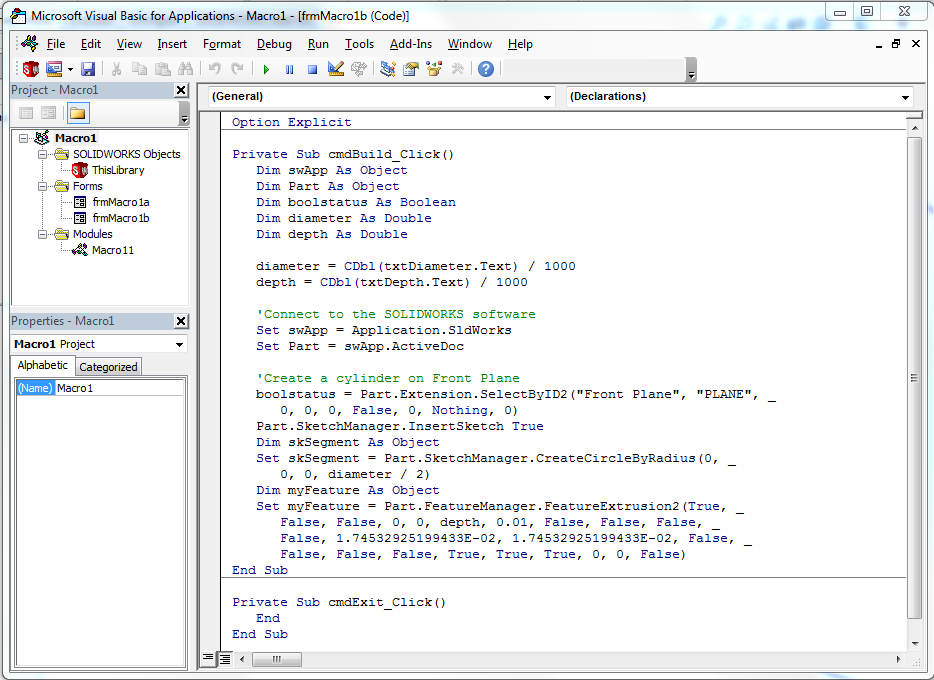Viewport: 934px width, 680px height.
Task: Toggle Folders view in Project panel
Action: [x=77, y=113]
